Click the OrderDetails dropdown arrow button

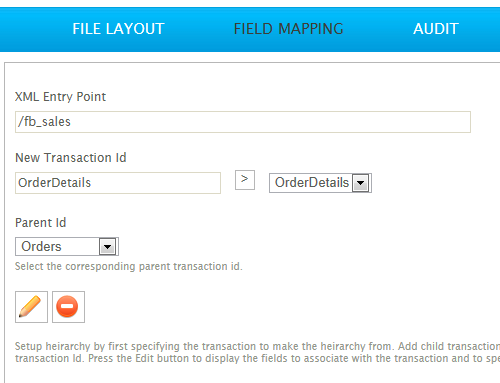(x=360, y=183)
